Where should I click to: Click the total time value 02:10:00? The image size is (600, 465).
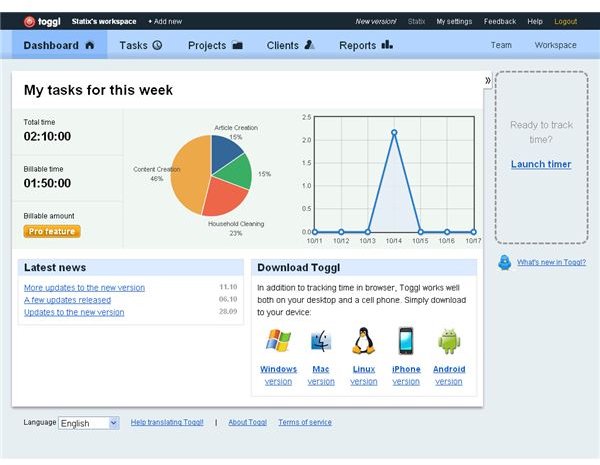[47, 136]
